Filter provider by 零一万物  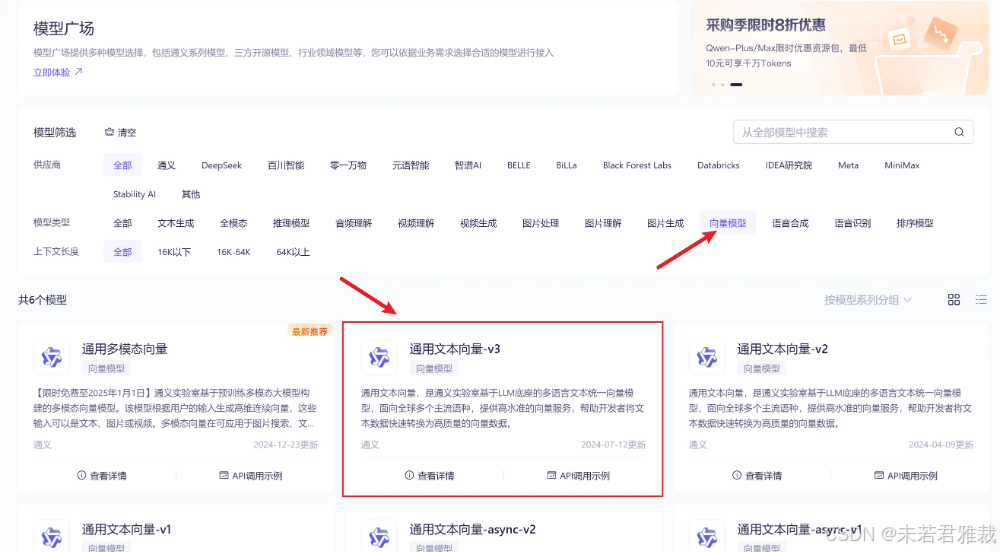coord(348,165)
